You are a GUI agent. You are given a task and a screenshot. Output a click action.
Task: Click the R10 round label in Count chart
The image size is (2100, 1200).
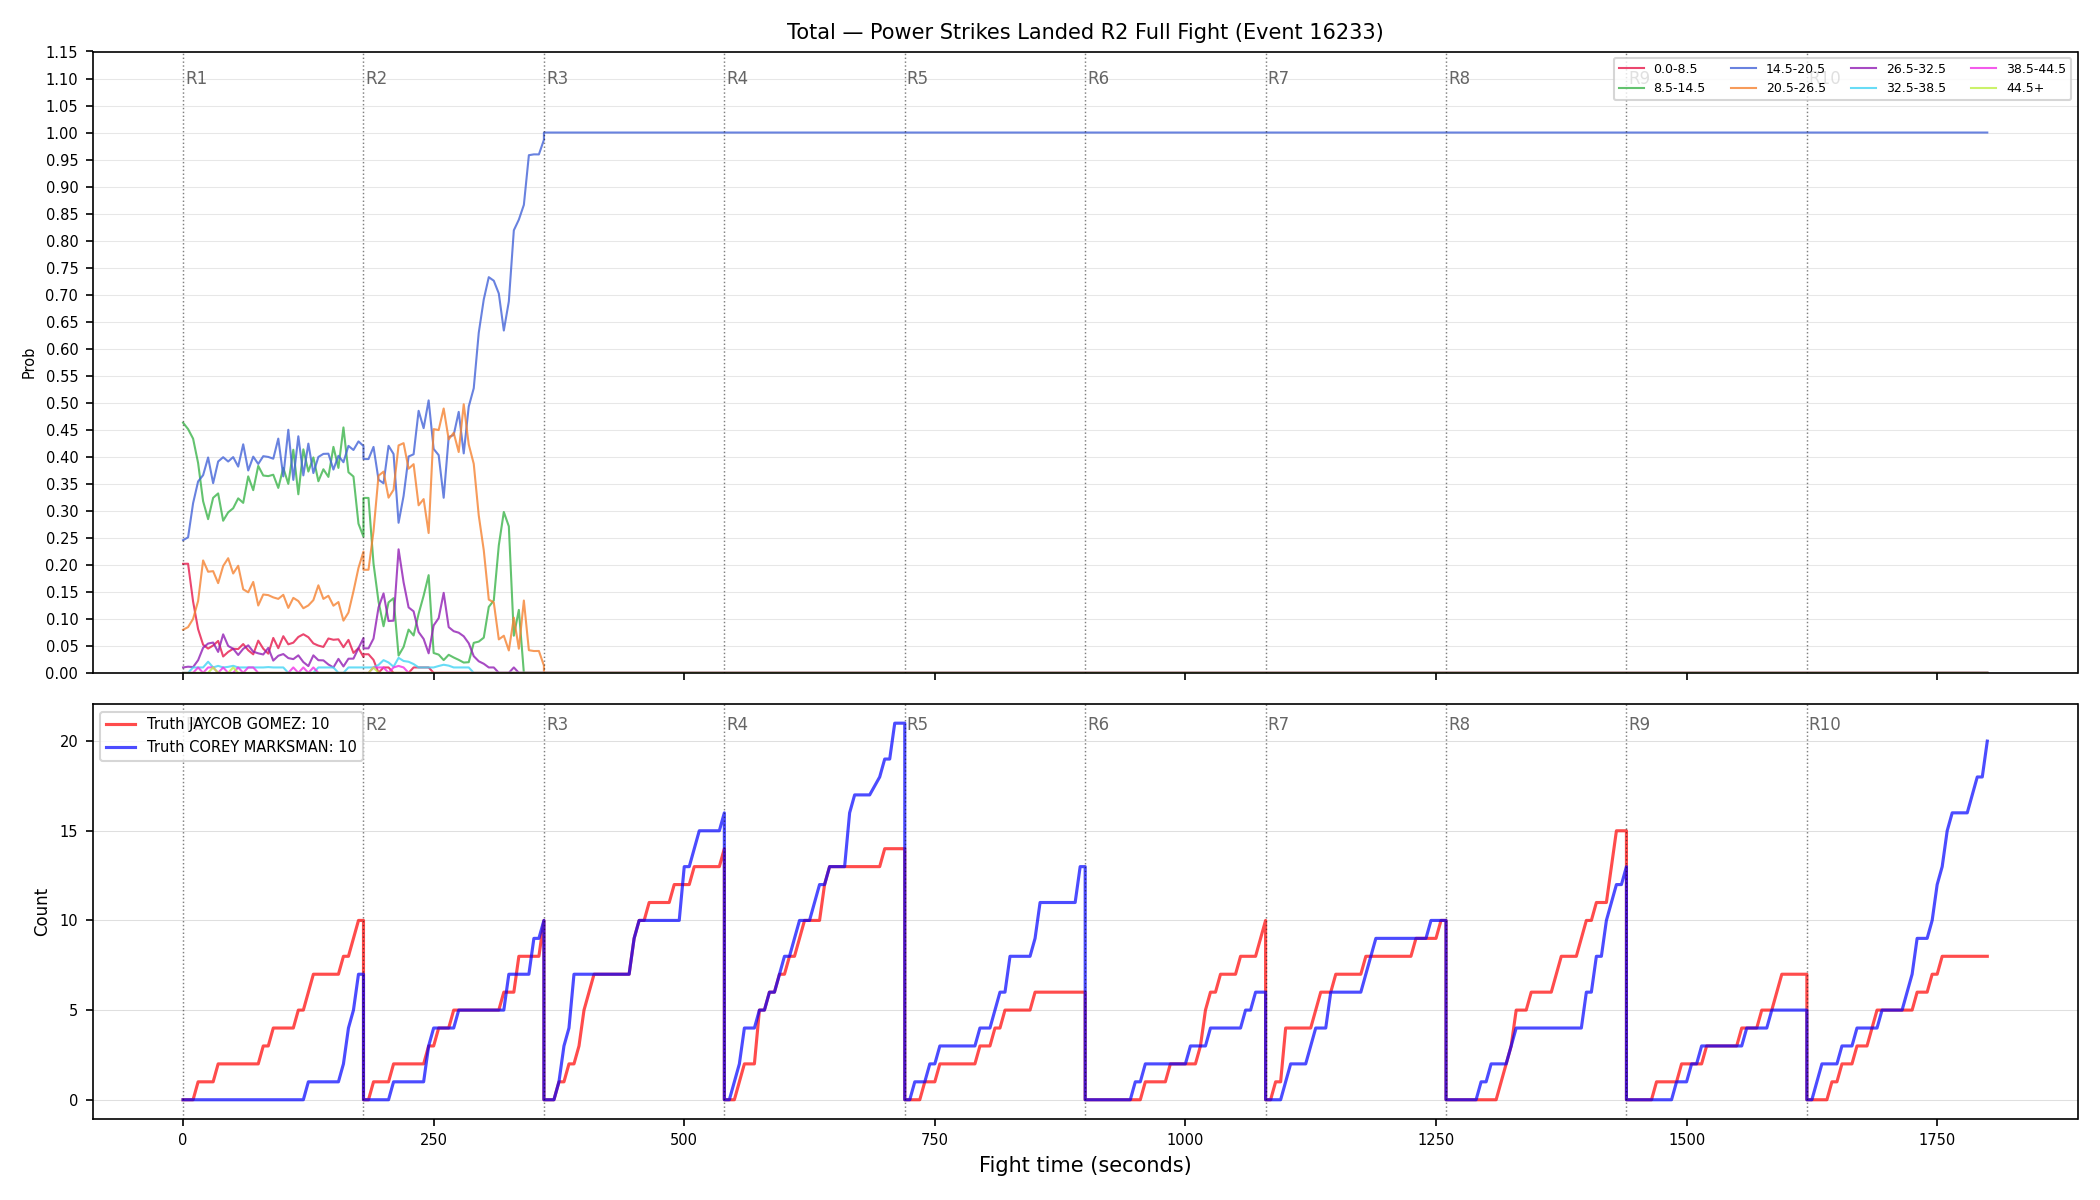point(1824,724)
